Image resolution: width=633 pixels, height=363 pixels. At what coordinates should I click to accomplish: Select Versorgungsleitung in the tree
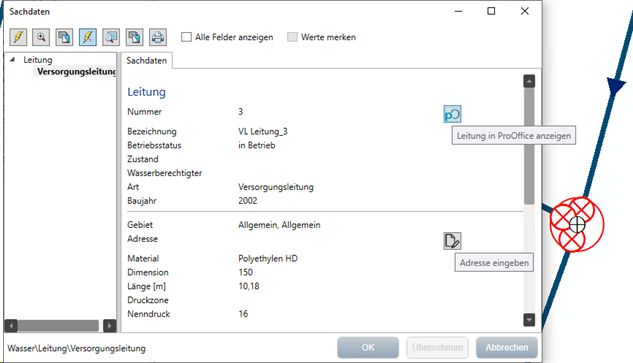[x=77, y=72]
